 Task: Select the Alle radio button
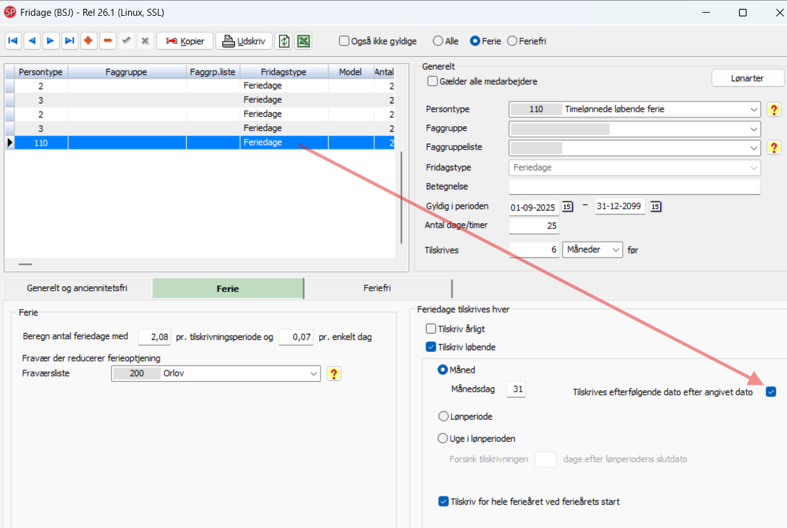(x=438, y=41)
